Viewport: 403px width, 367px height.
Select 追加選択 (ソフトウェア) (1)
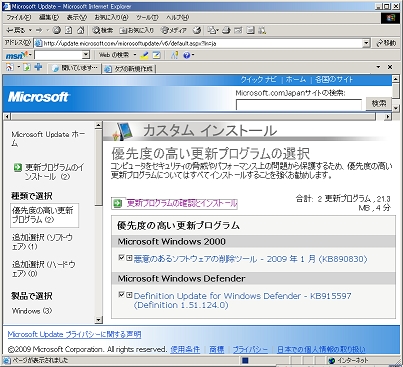pos(42,242)
